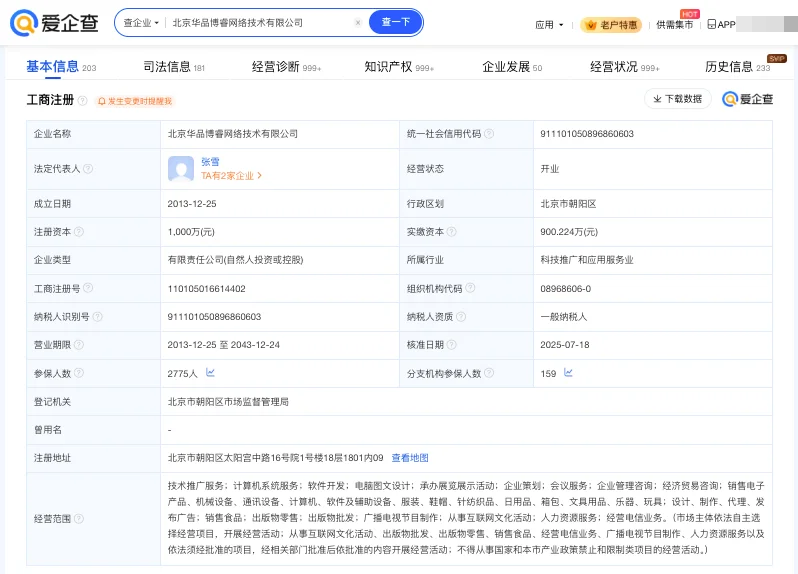Screen dimensions: 798x574
Task: Click help icon next to 核准日期
Action: coord(451,345)
